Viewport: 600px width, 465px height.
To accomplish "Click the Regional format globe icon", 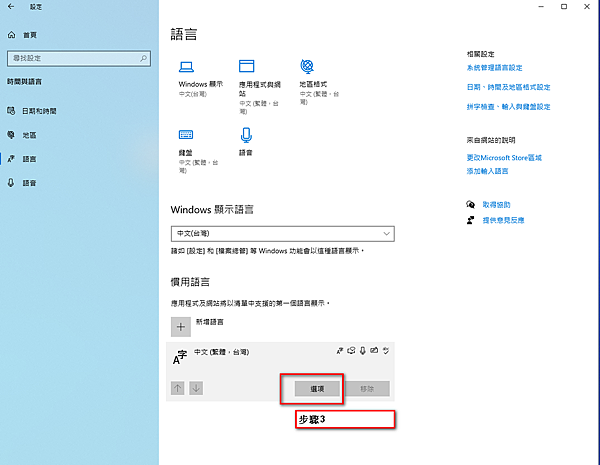I will (307, 67).
